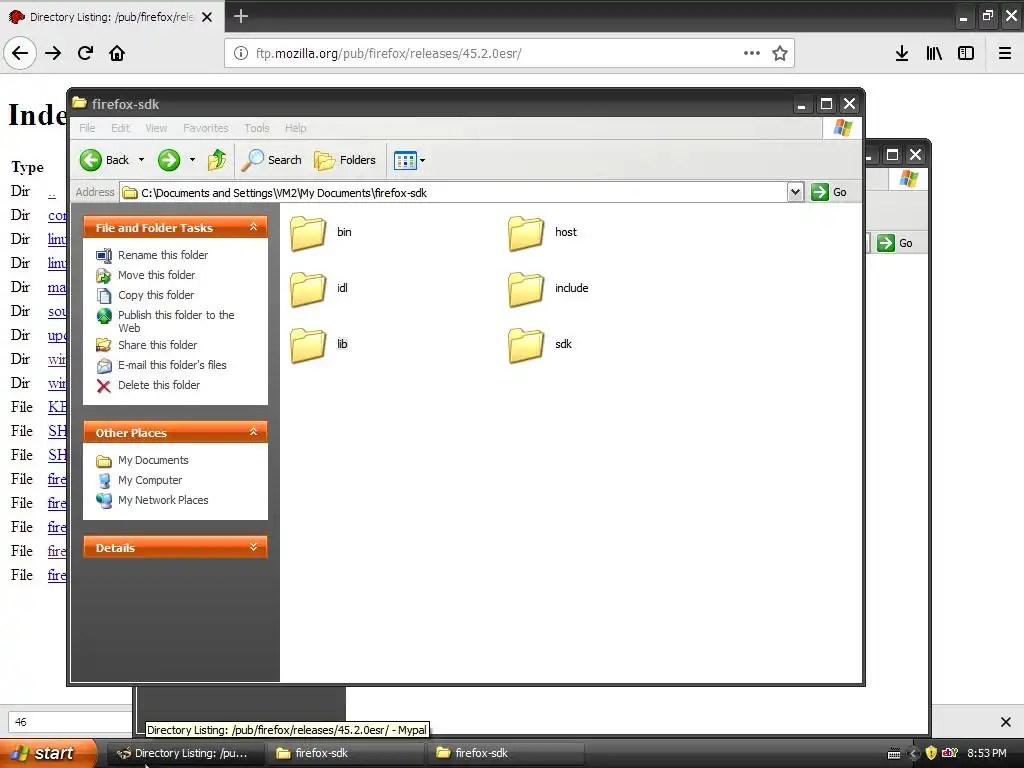Screen dimensions: 1024x768
Task: Open the Windows Start menu
Action: (x=48, y=753)
